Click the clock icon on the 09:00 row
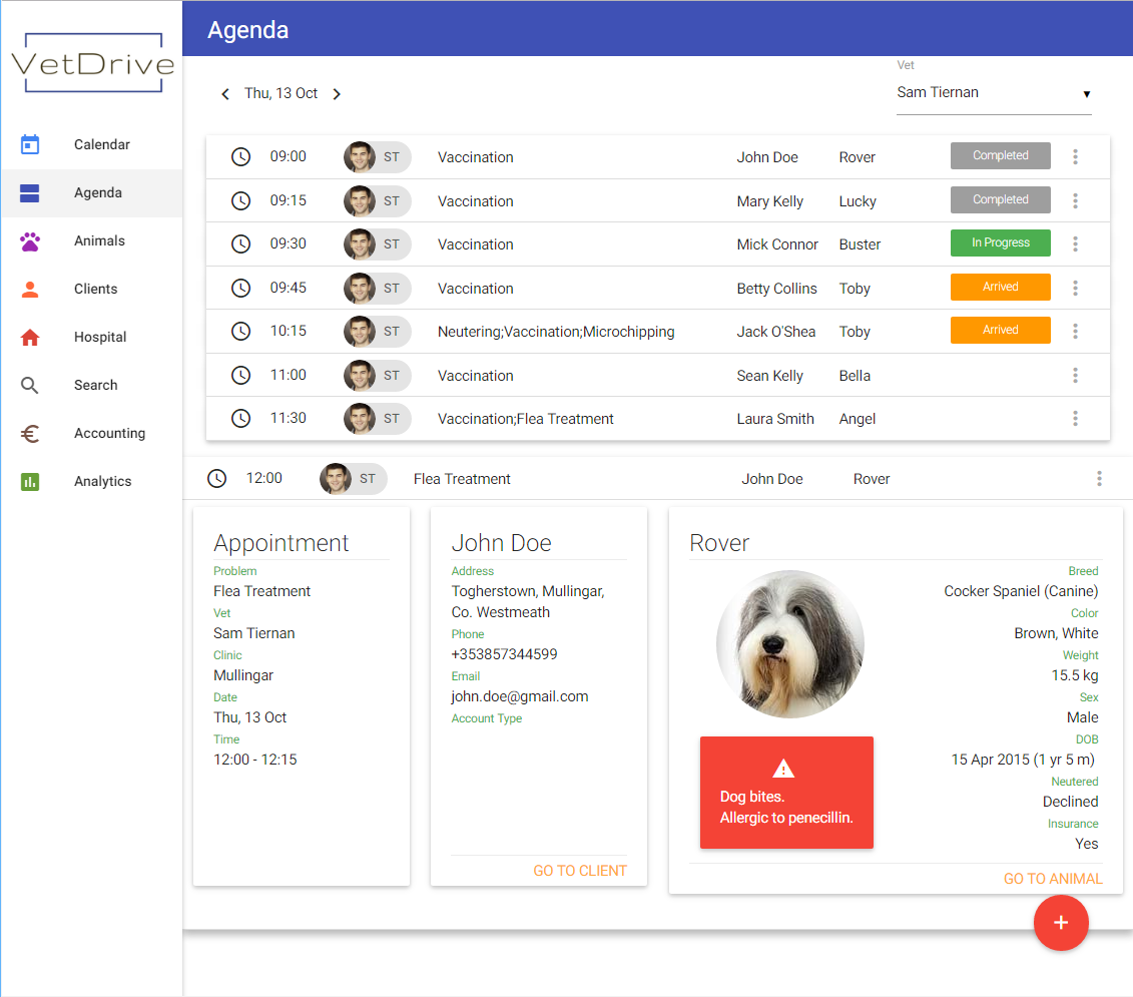Image resolution: width=1133 pixels, height=997 pixels. pos(241,157)
